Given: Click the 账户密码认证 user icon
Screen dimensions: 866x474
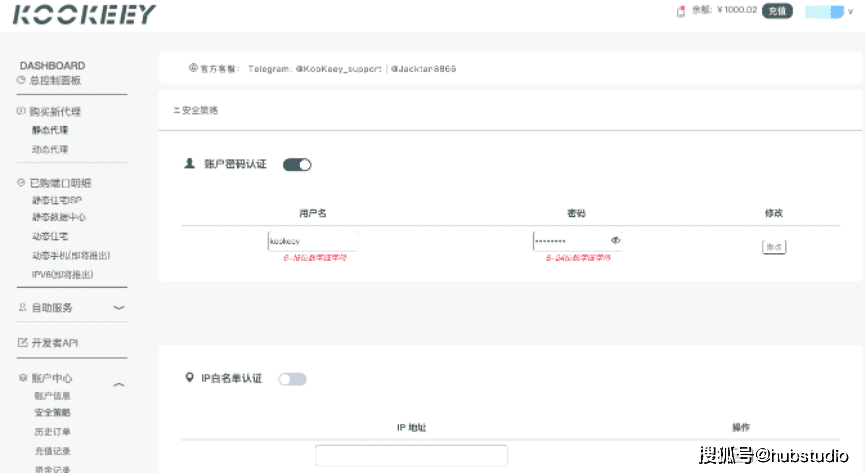Looking at the screenshot, I should 189,163.
